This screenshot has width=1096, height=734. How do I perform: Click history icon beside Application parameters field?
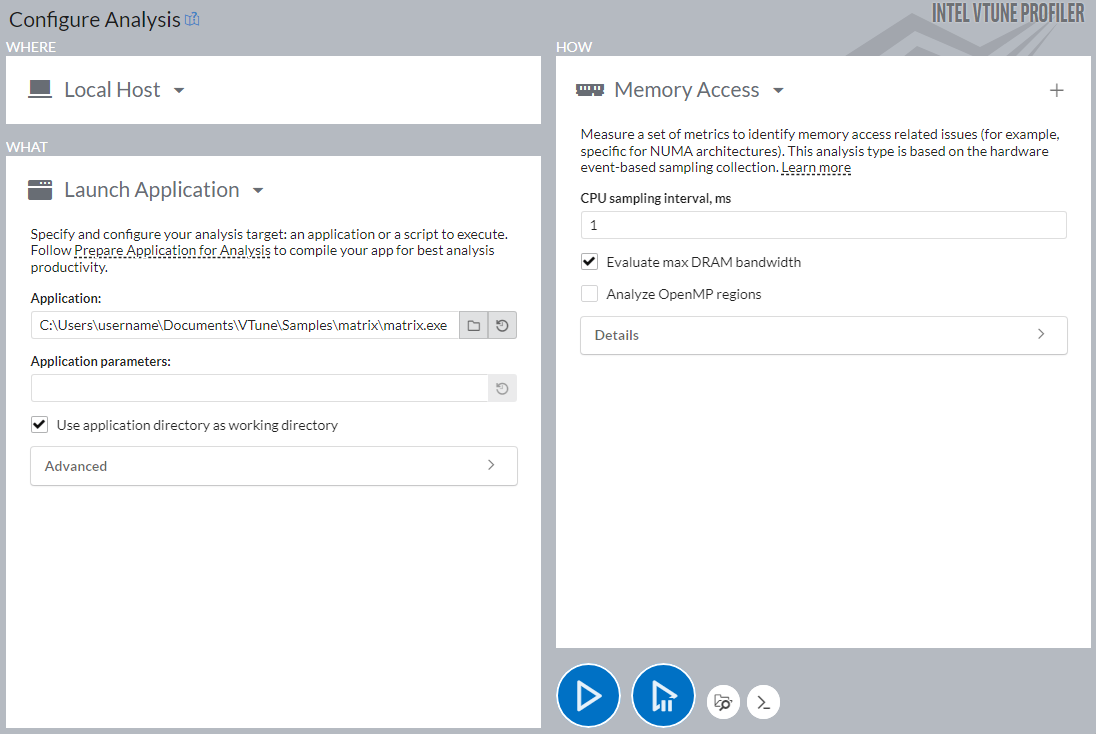502,389
